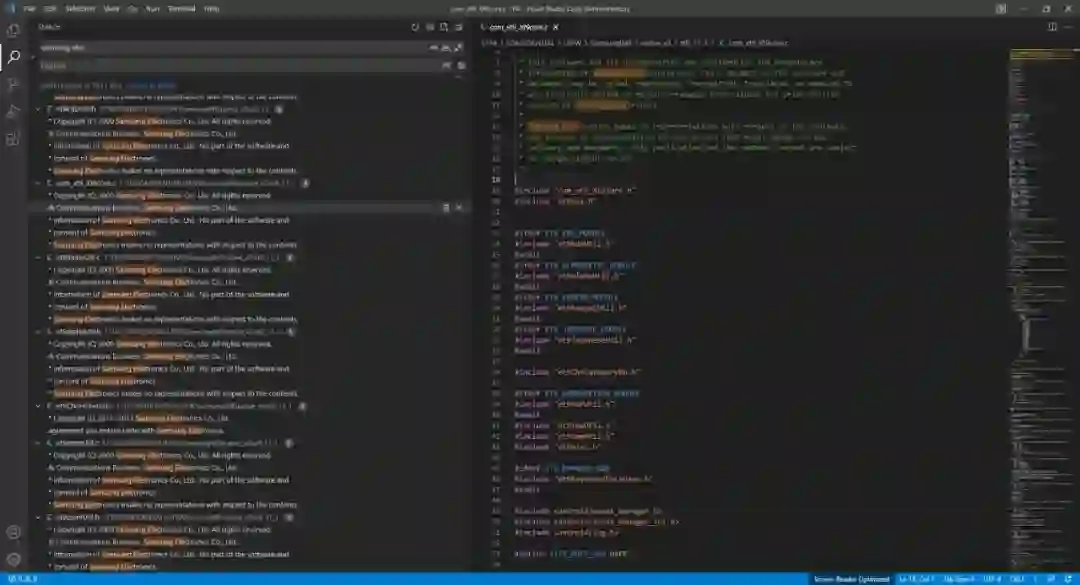Clear the search results
Viewport: 1080px width, 585px height.
(430, 27)
